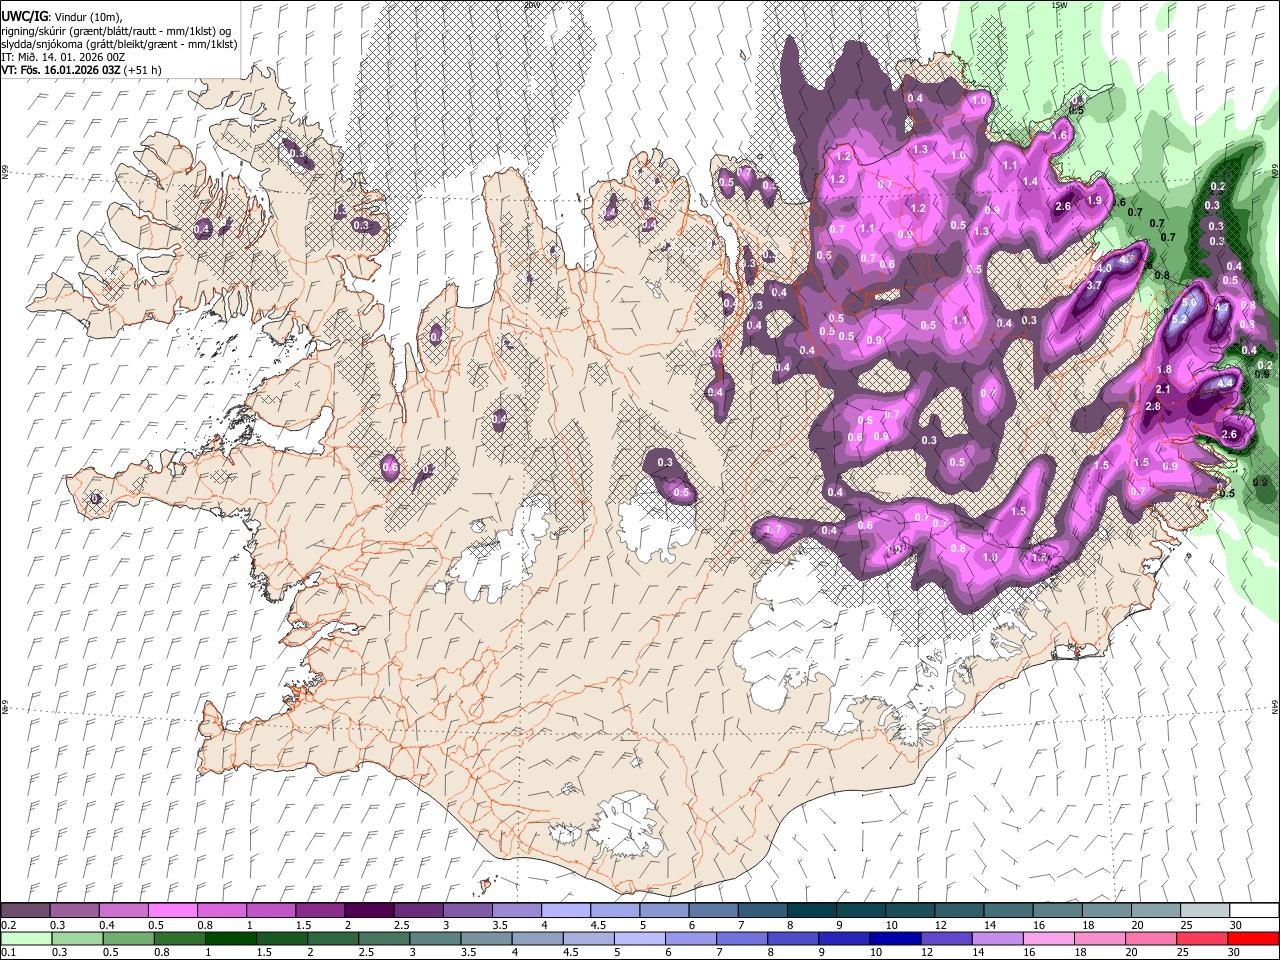Pick bottom legend pale green swatch 0.1–0.3
This screenshot has height=960, width=1280.
[25, 938]
